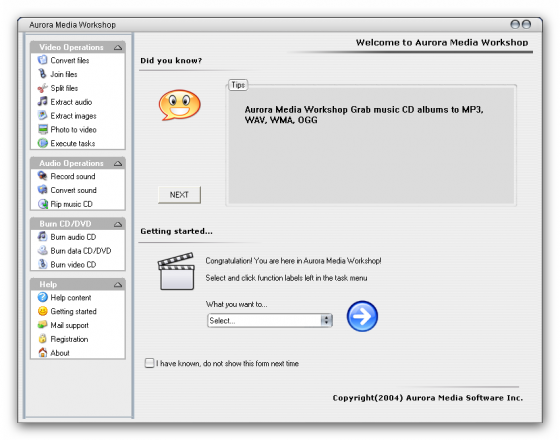Open Burn audio CD menu entry
Image resolution: width=560 pixels, height=440 pixels.
(73, 237)
